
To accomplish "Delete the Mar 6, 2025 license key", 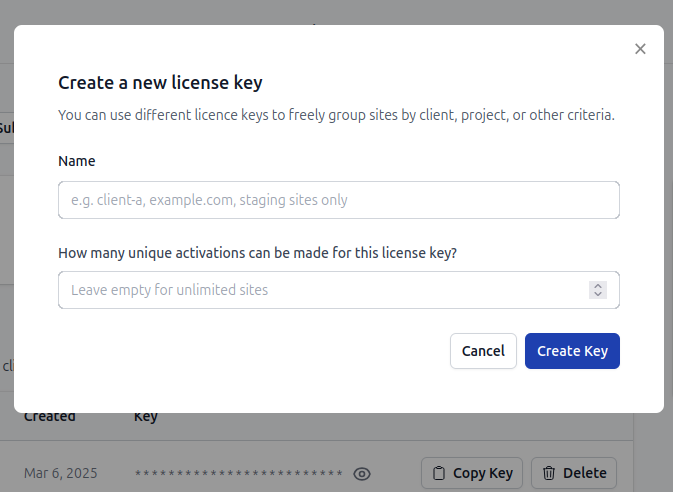I will [574, 473].
